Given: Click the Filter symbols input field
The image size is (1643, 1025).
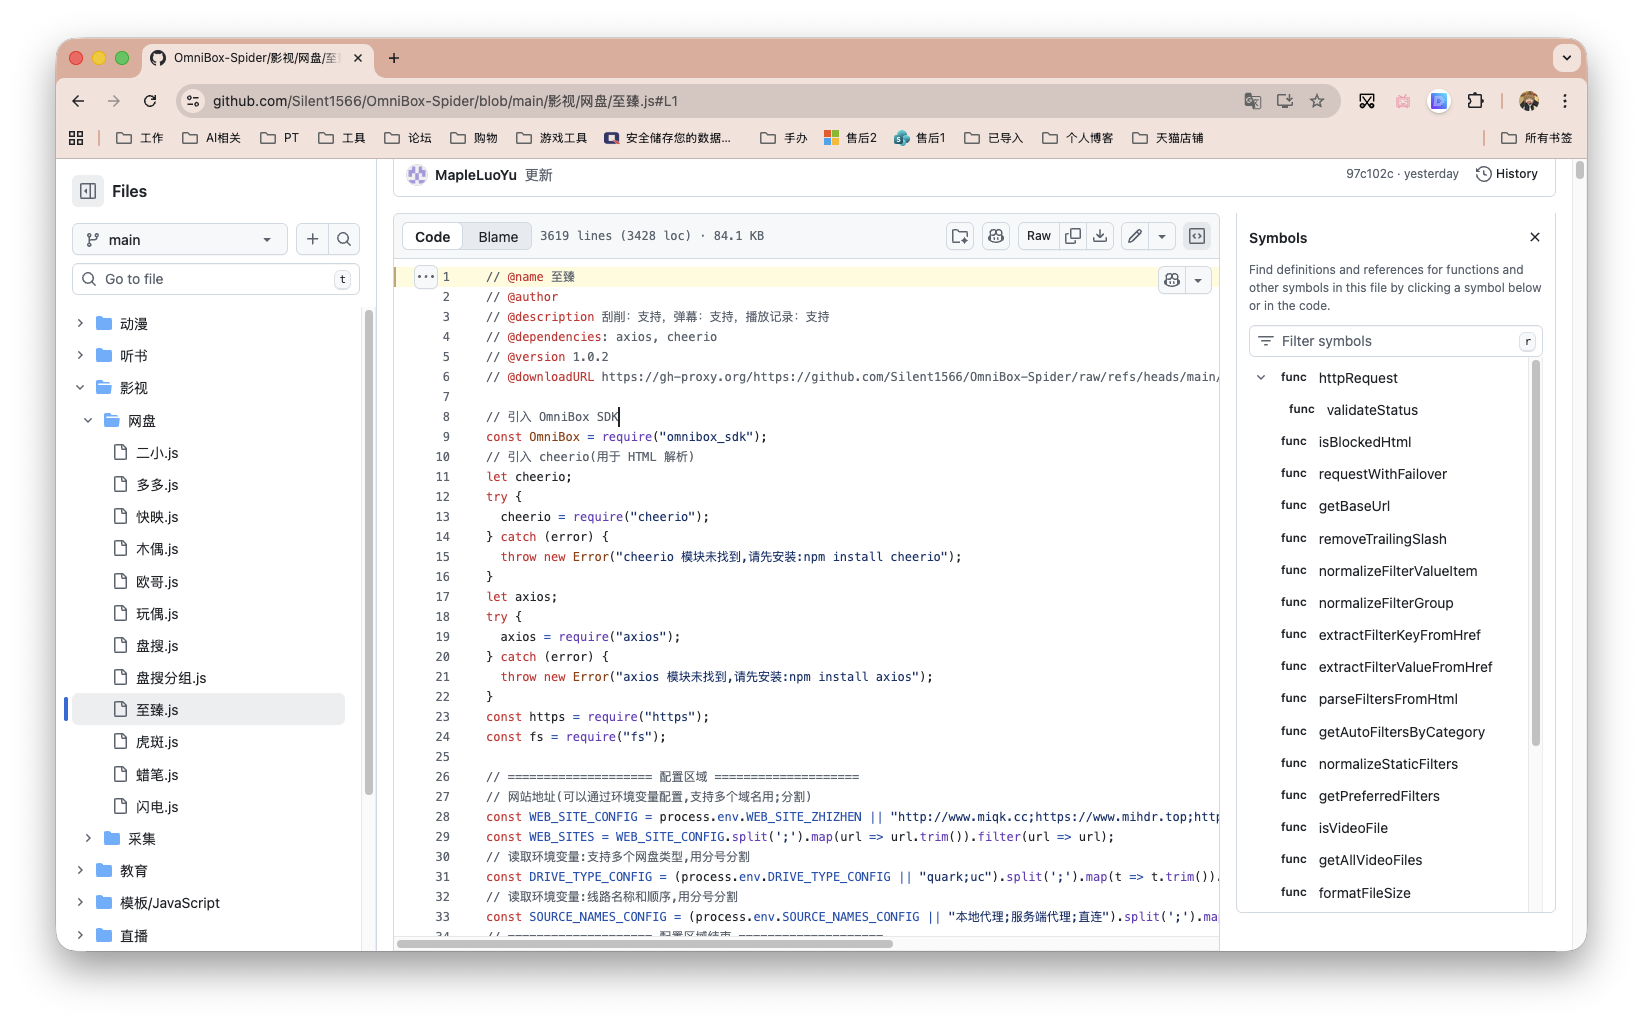Looking at the screenshot, I should (1395, 341).
